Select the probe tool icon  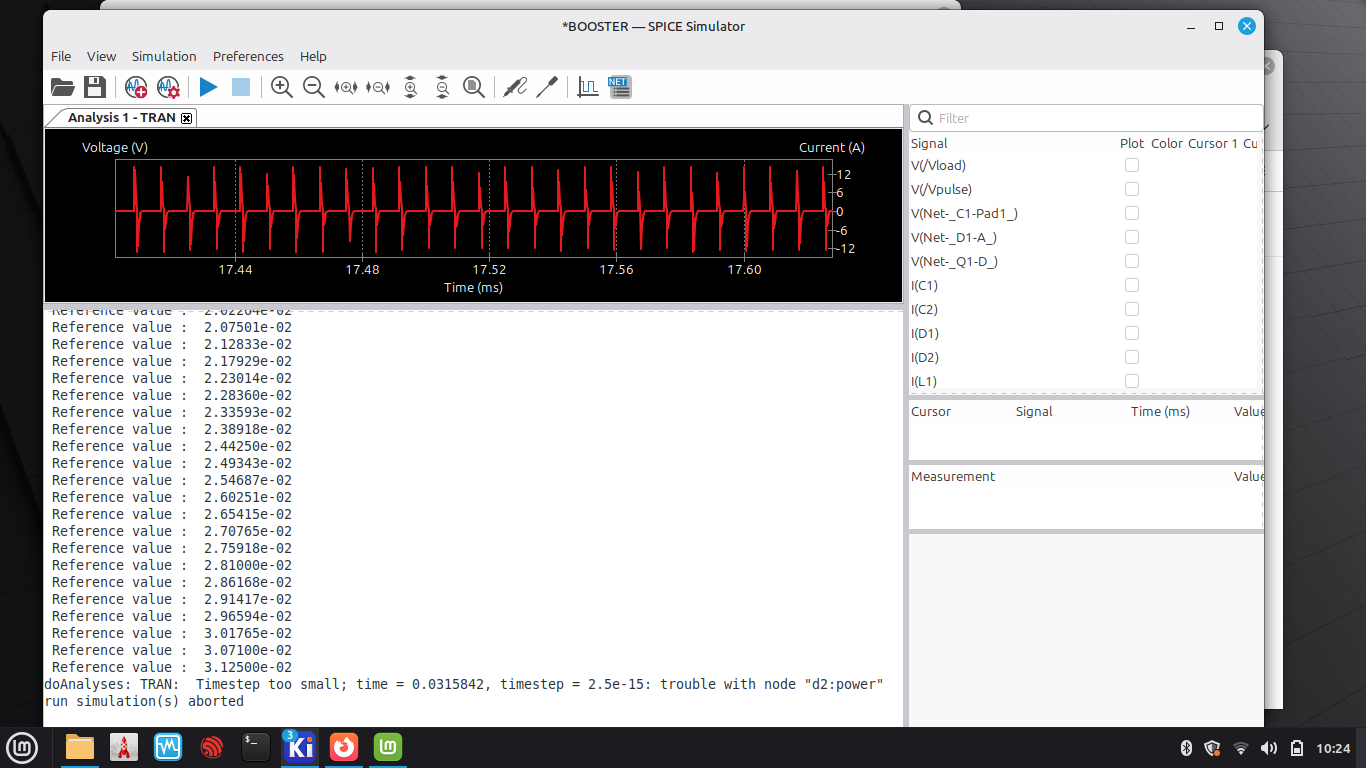[514, 87]
